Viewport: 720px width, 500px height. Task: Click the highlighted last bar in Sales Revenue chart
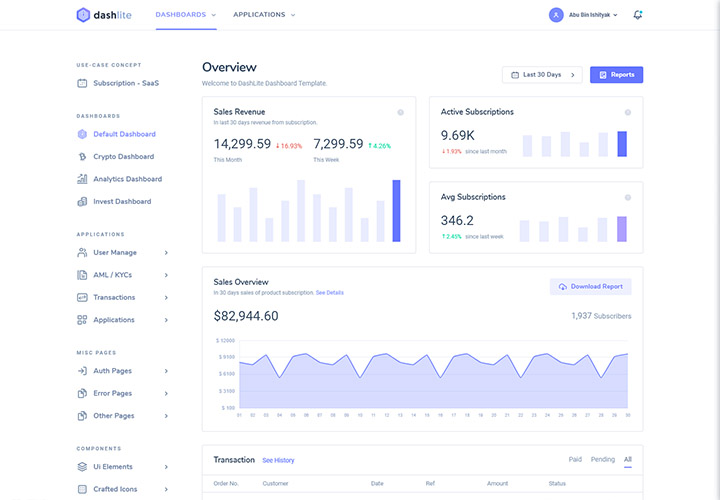(x=396, y=211)
